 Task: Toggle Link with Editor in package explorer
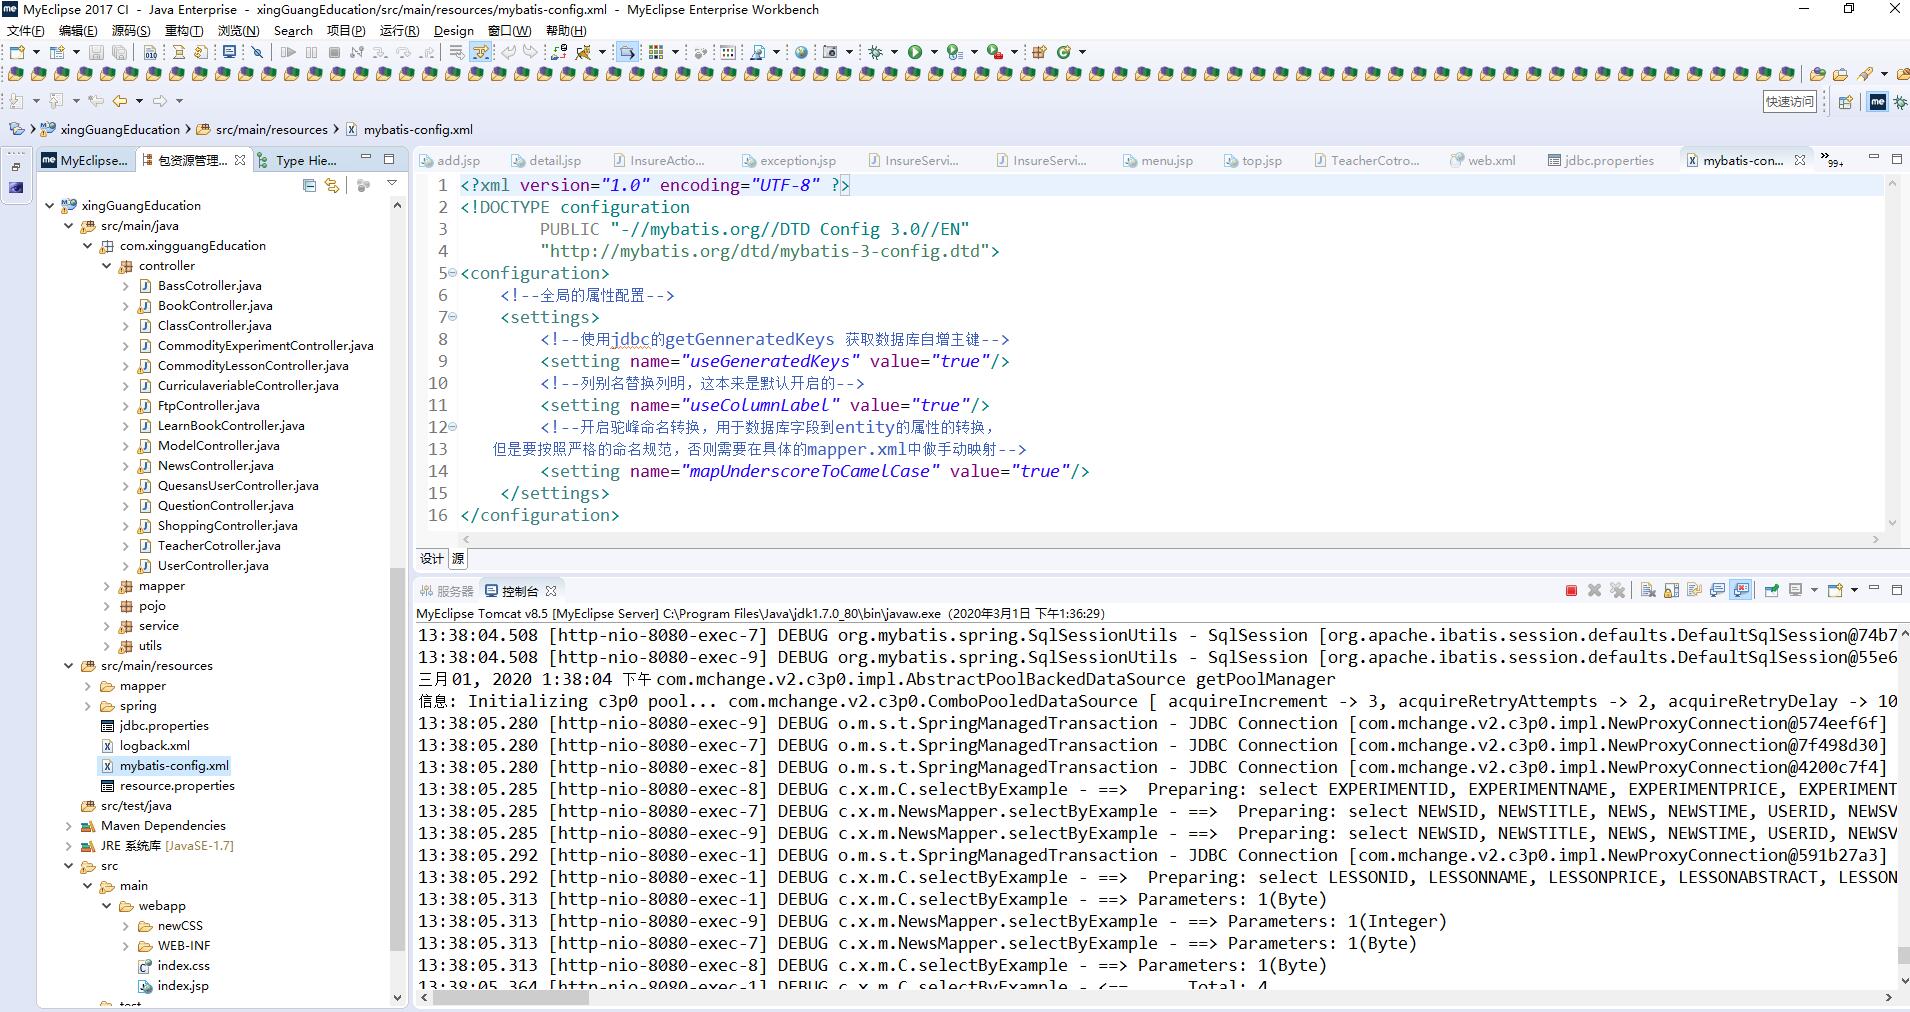click(332, 185)
